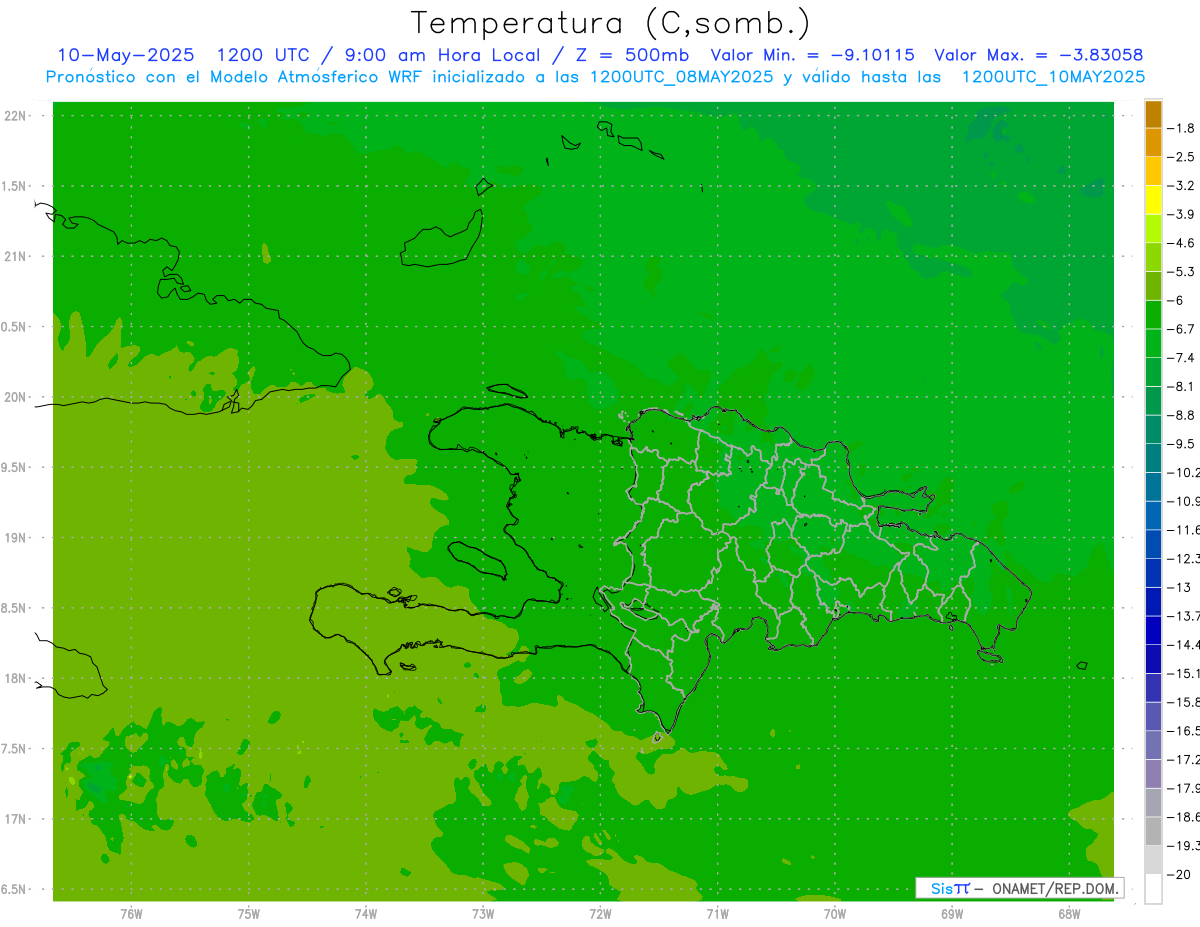Click the '-5.3' color bar label
This screenshot has width=1200, height=927.
pos(1183,271)
